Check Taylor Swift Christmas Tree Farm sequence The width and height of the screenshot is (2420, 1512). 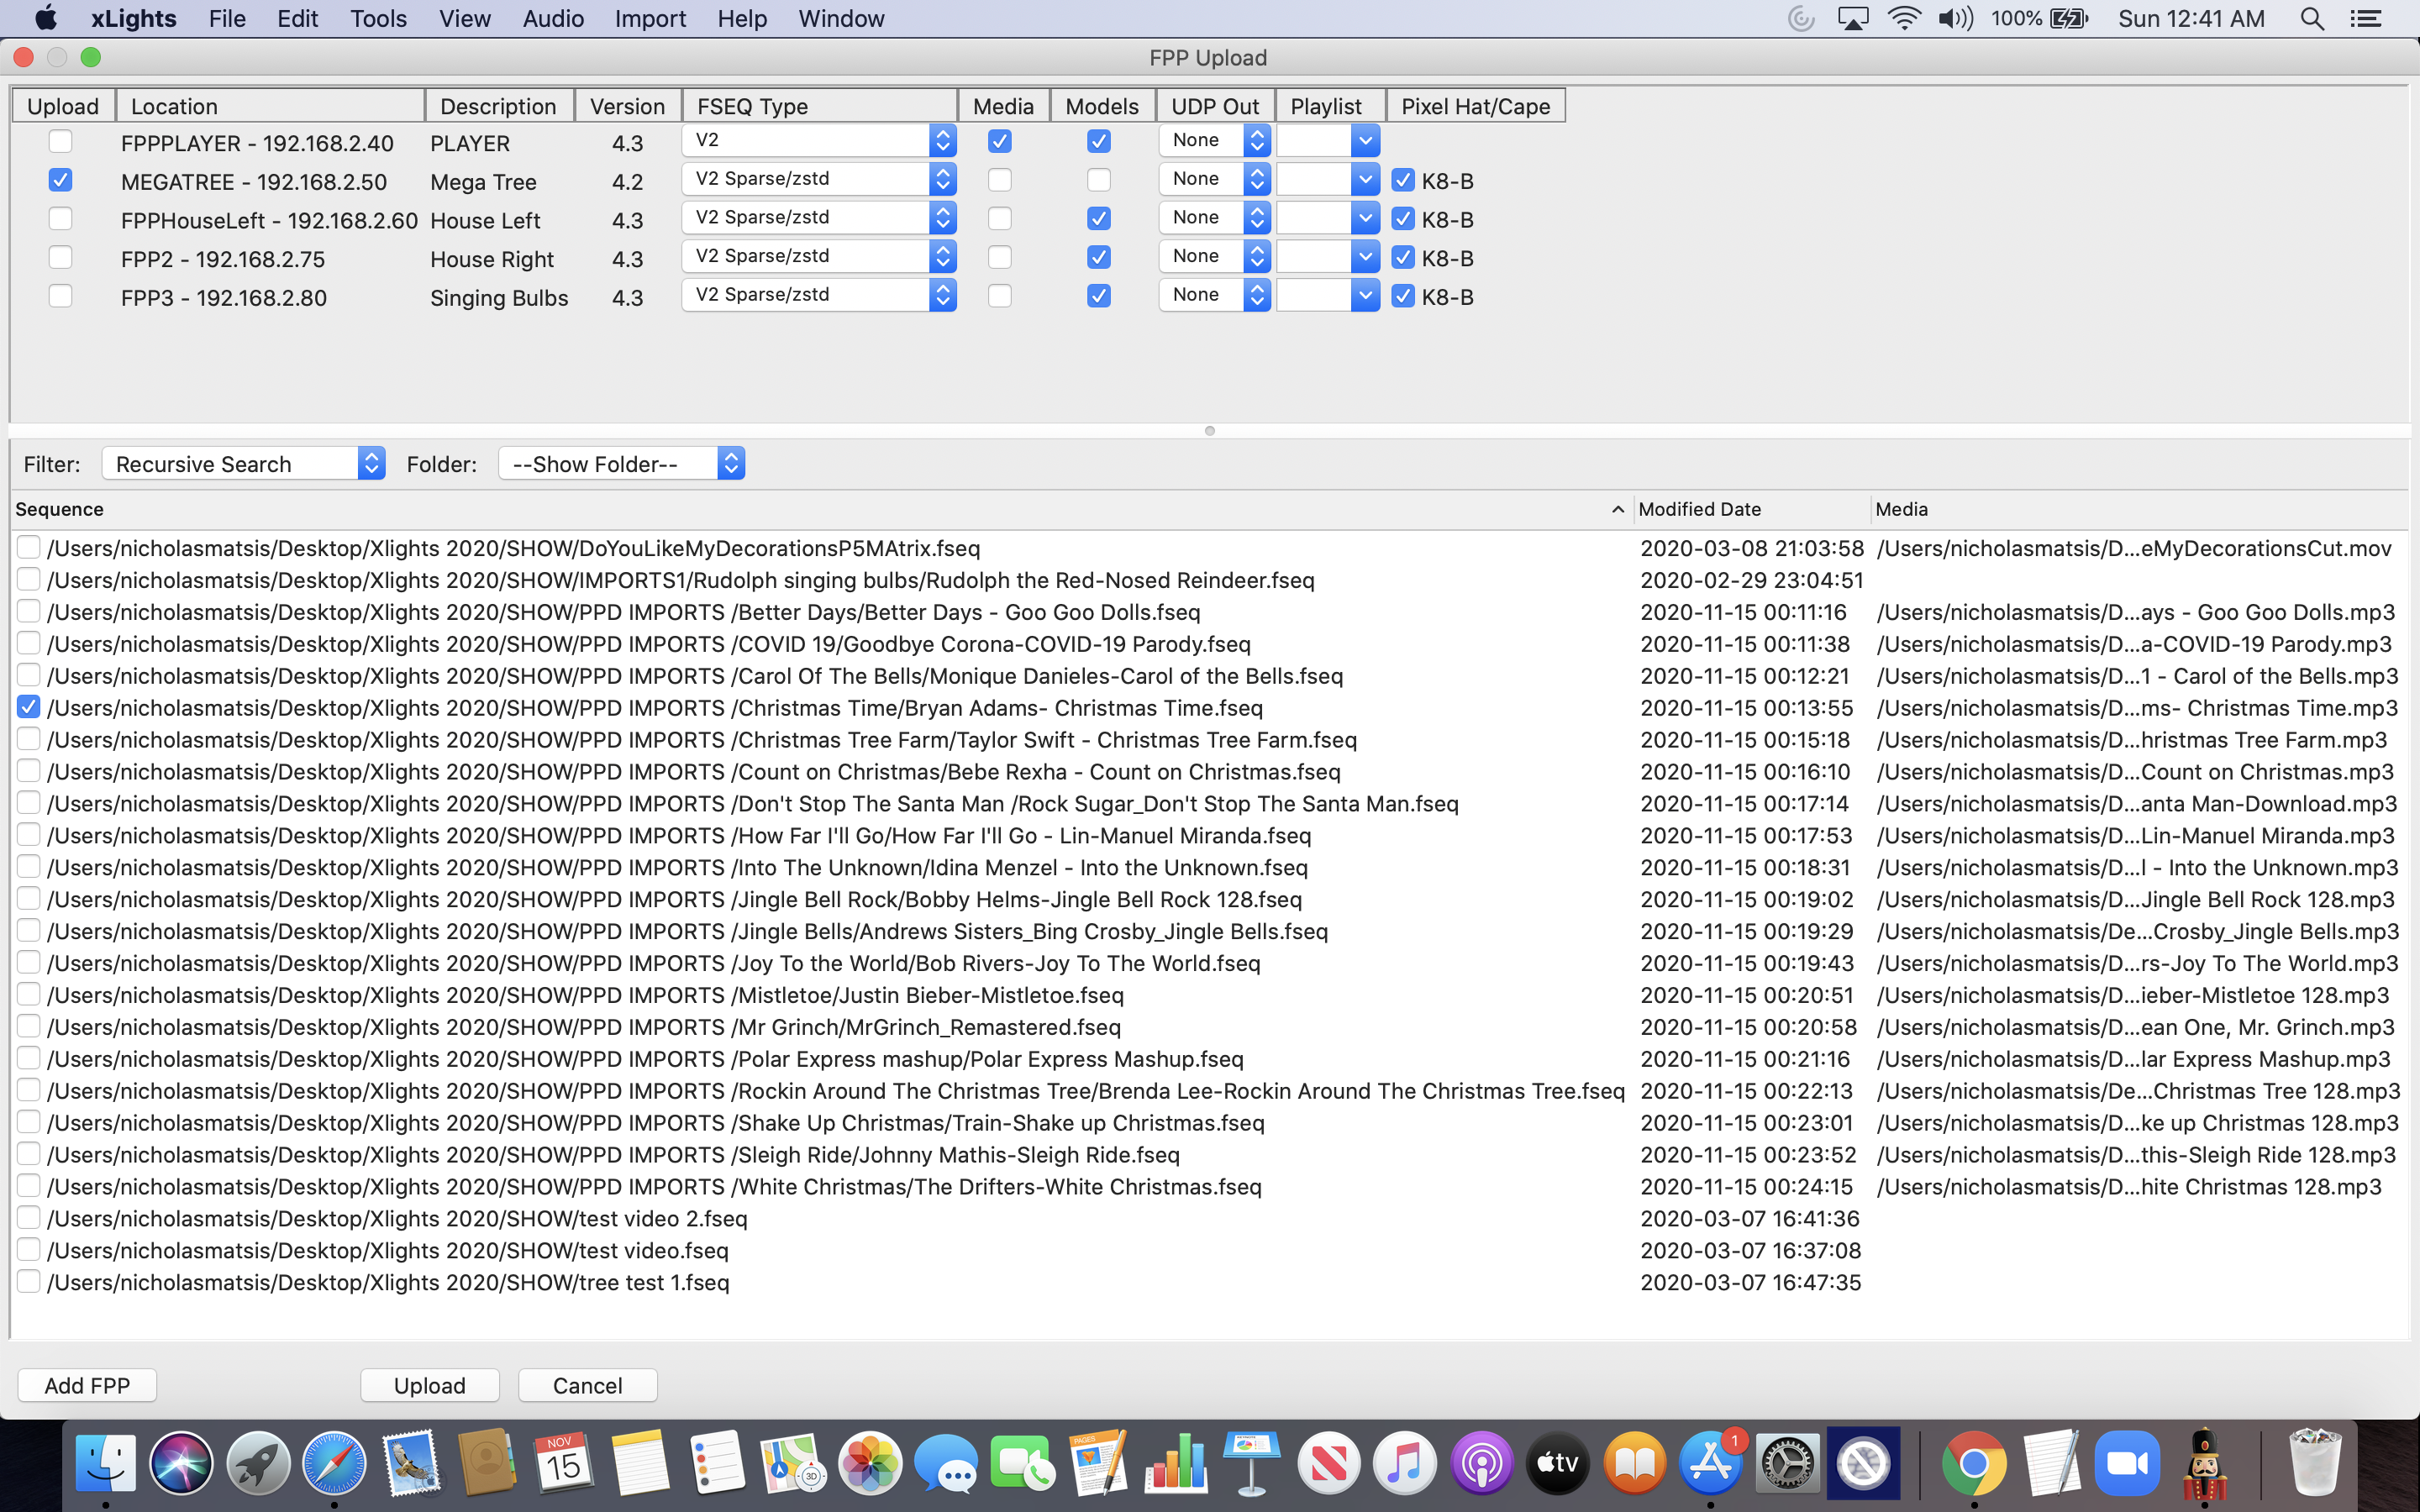28,739
